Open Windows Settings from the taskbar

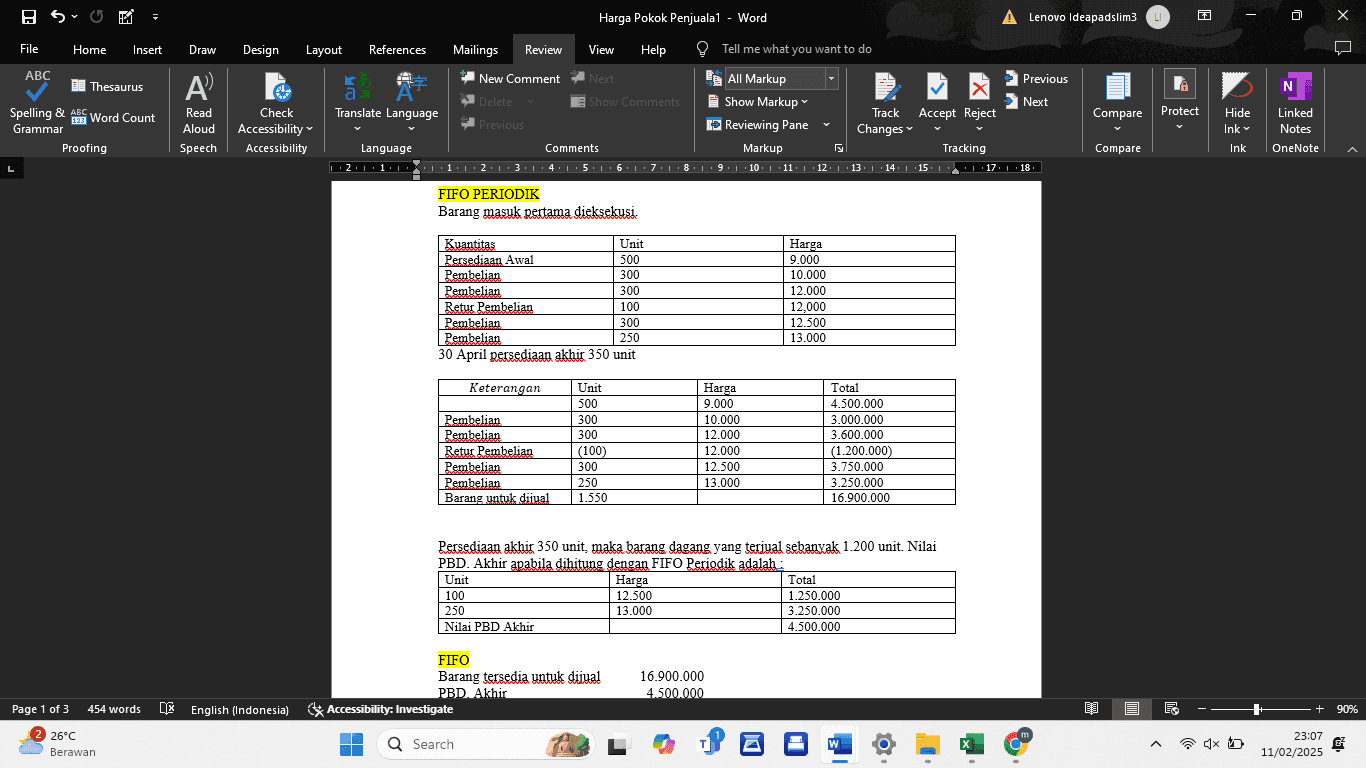pyautogui.click(x=884, y=744)
